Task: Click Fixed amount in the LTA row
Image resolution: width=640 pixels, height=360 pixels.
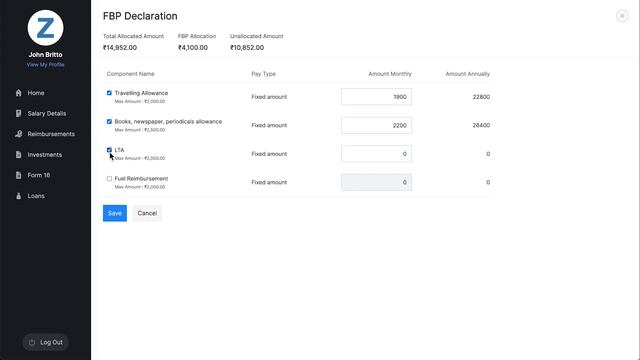Action: click(x=269, y=154)
